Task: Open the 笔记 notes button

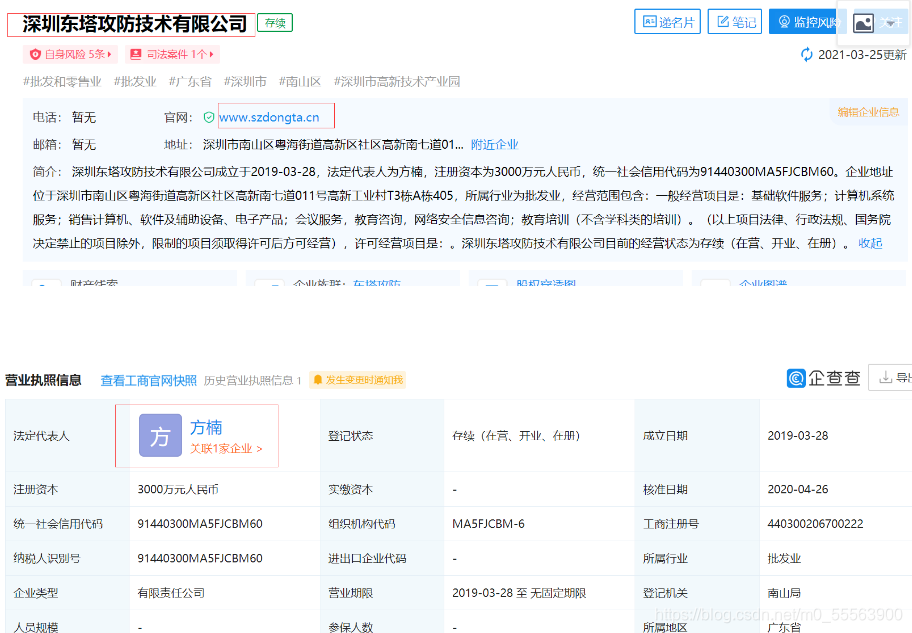Action: point(735,22)
